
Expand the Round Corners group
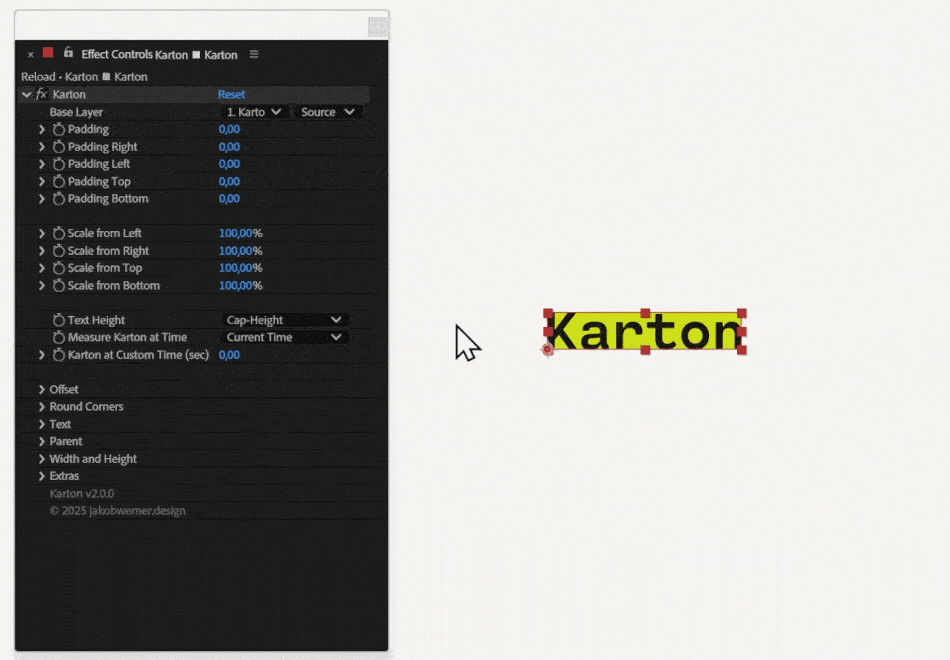pyautogui.click(x=42, y=407)
